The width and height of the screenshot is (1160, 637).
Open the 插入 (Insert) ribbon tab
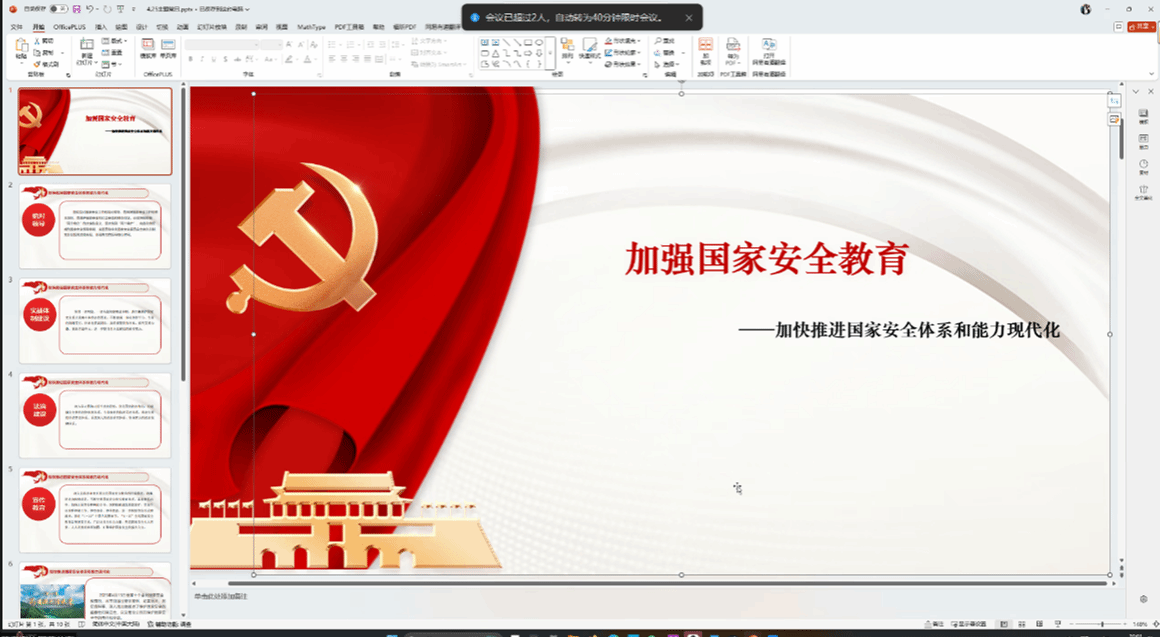(101, 27)
